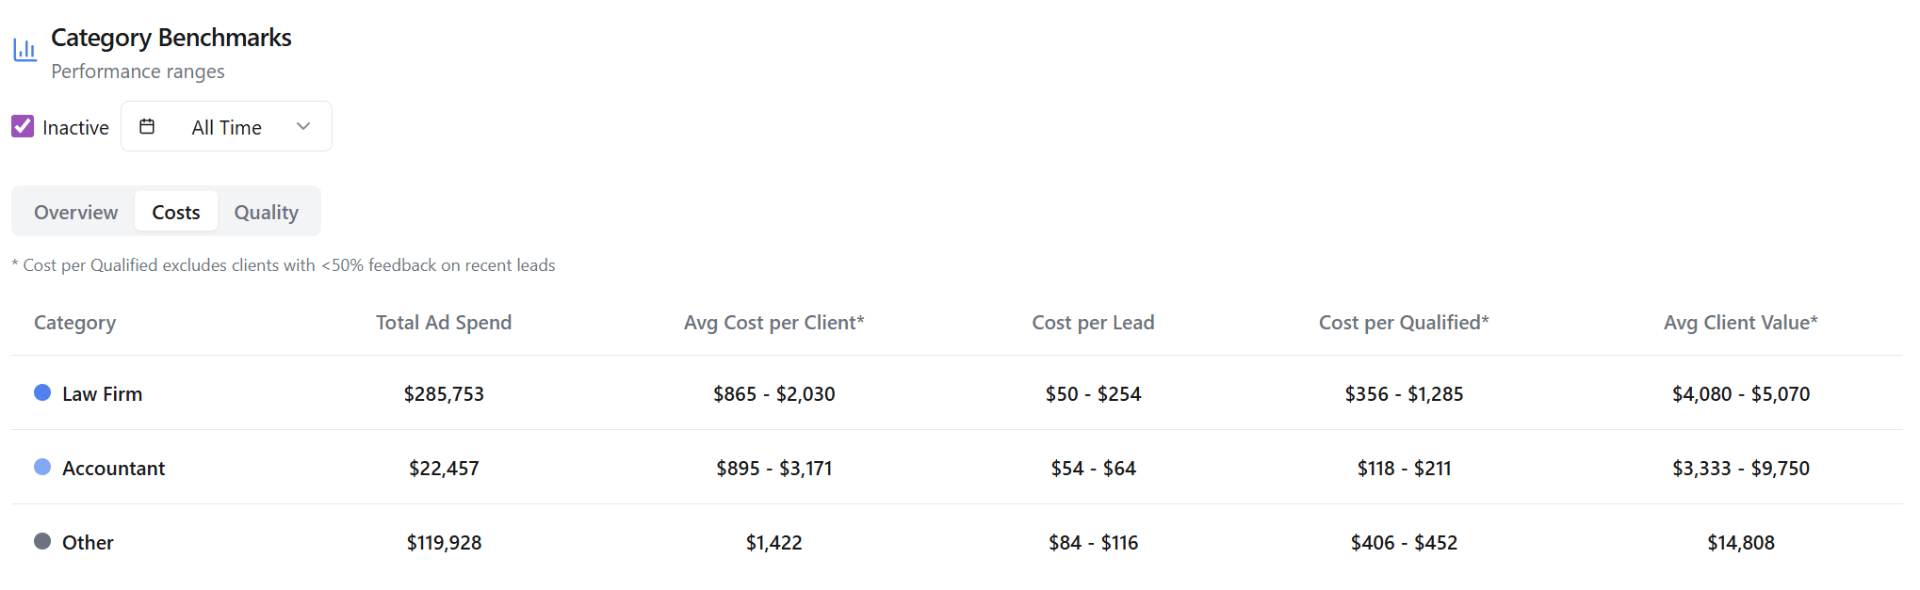The height and width of the screenshot is (590, 1920).
Task: Select the light blue dot beside Accountant
Action: (42, 467)
